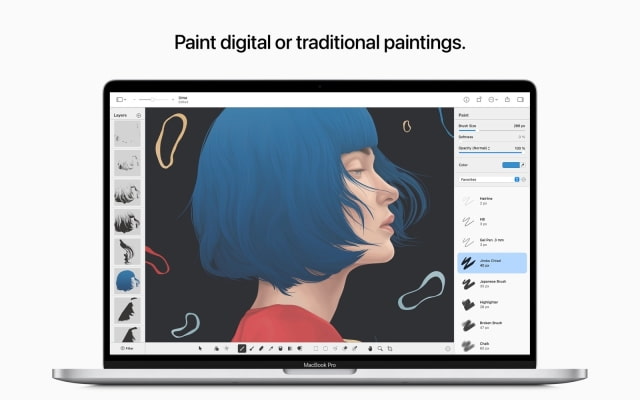Adjust the Softness slider

click(492, 141)
